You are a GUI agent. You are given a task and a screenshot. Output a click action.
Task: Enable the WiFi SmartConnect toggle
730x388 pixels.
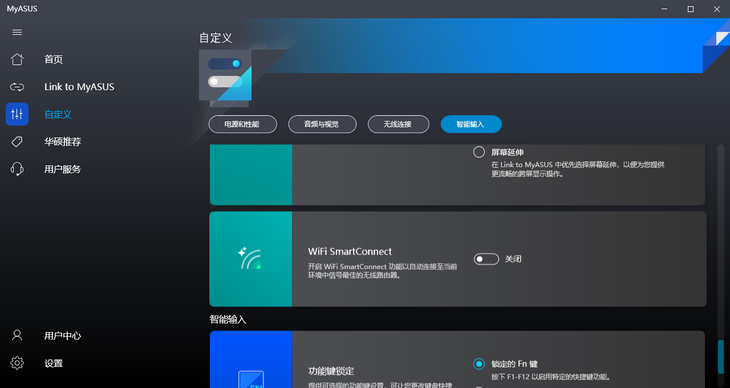(x=486, y=259)
